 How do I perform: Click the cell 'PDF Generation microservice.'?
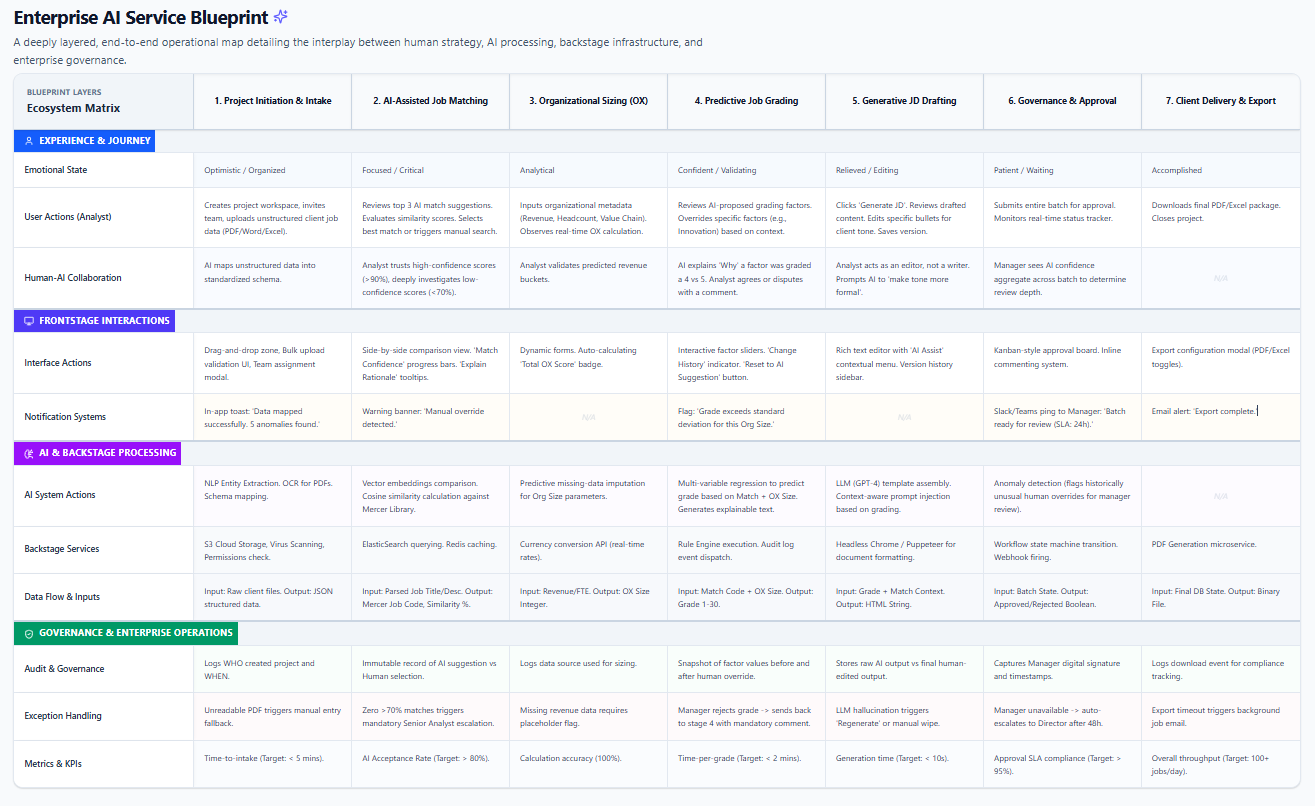pyautogui.click(x=1220, y=549)
